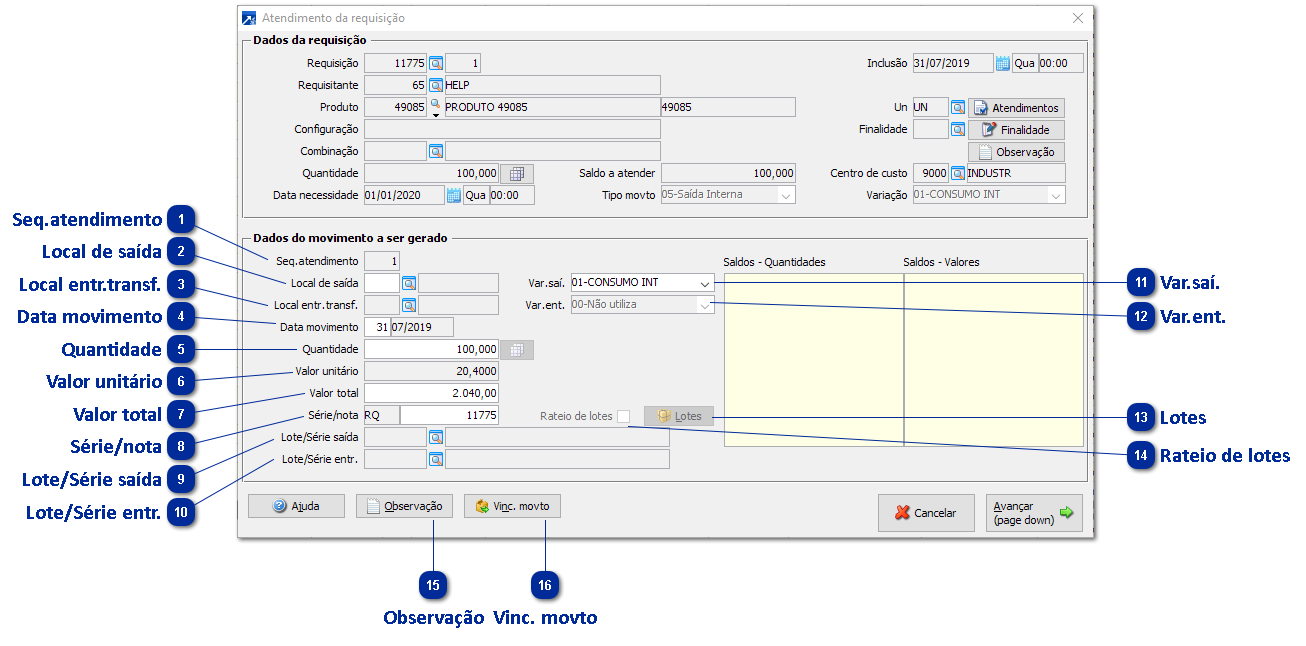
Task: Open the Lote/Série saída lookup icon
Action: click(436, 437)
